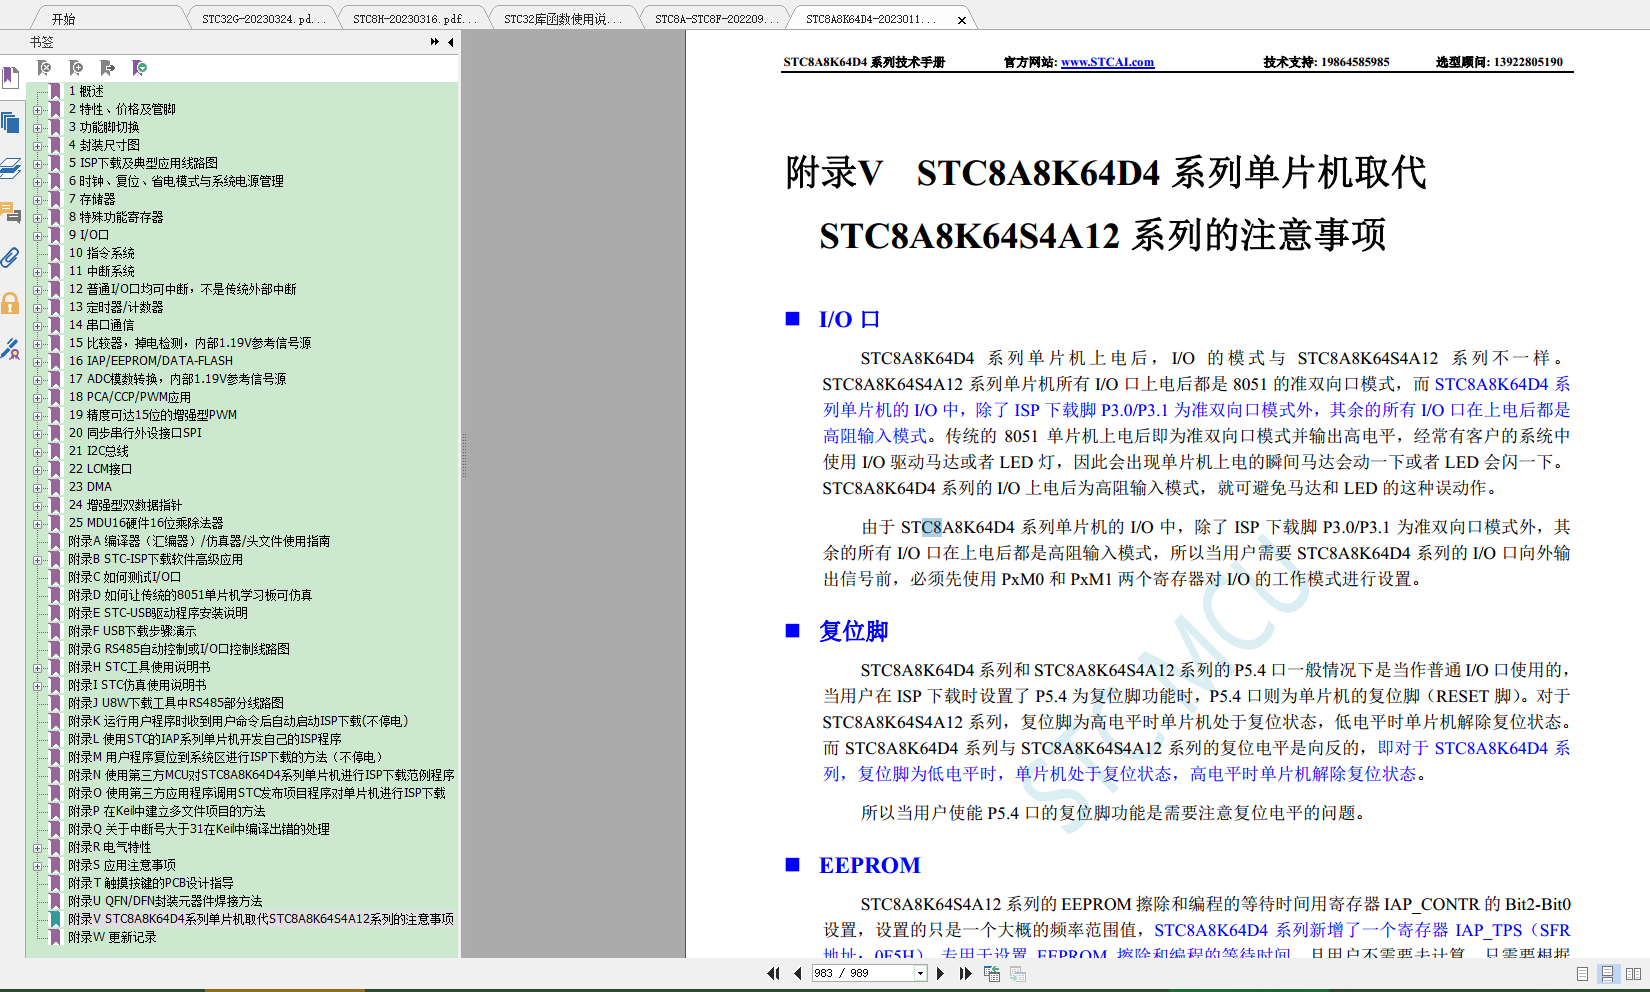
Task: Switch to the STC32G-20230324 pdf tab
Action: point(263,19)
